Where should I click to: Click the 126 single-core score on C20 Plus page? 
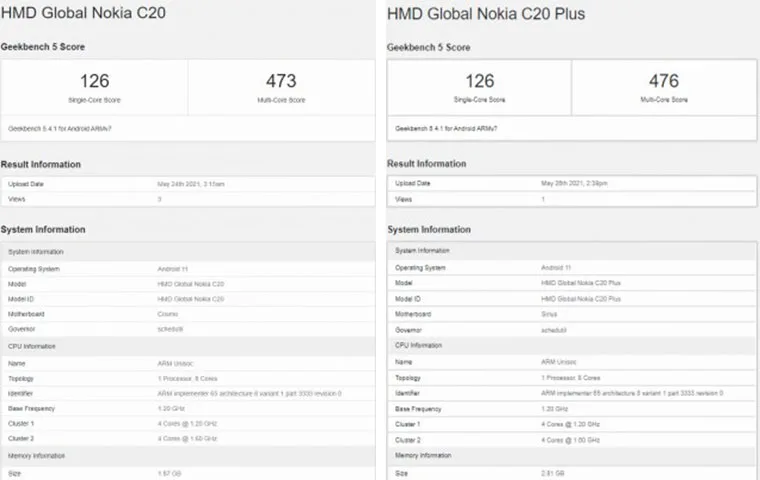tap(480, 81)
